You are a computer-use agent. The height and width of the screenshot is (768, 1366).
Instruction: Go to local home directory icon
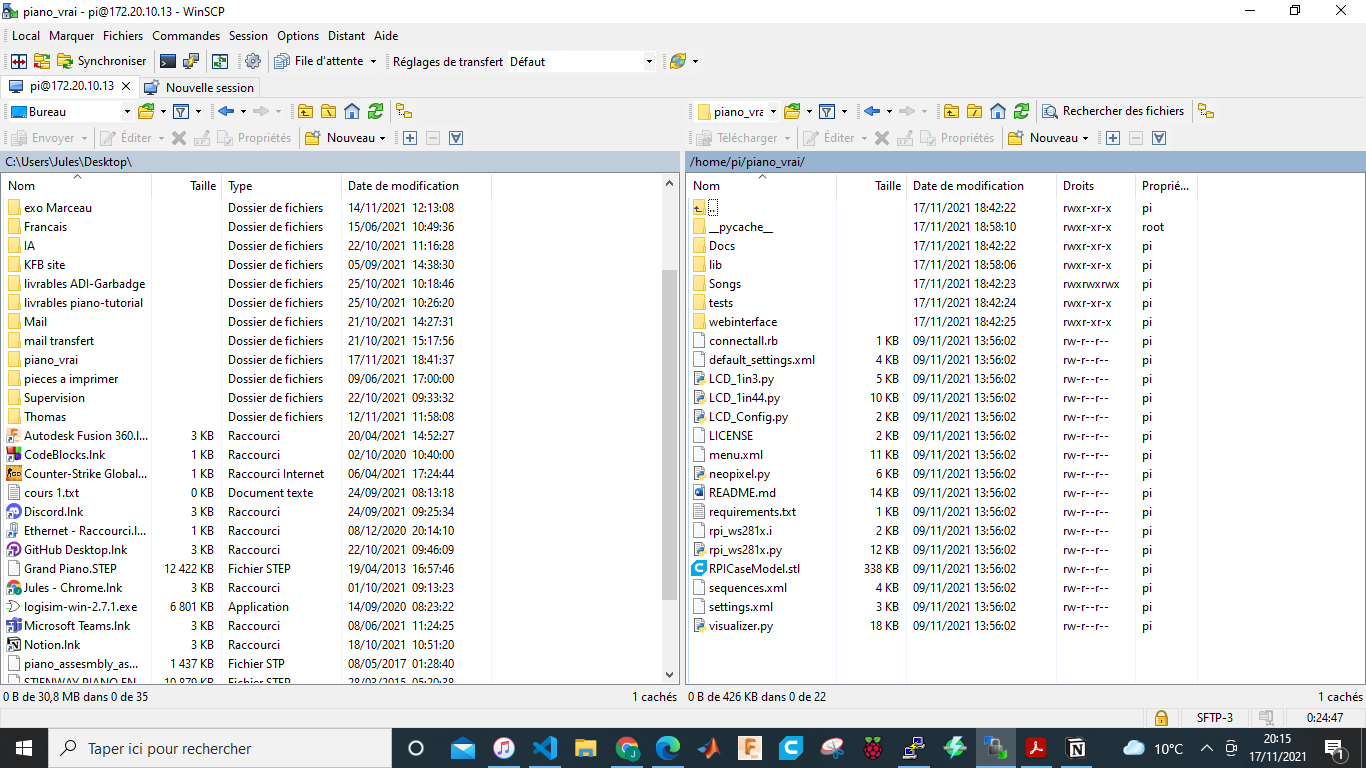click(x=352, y=111)
